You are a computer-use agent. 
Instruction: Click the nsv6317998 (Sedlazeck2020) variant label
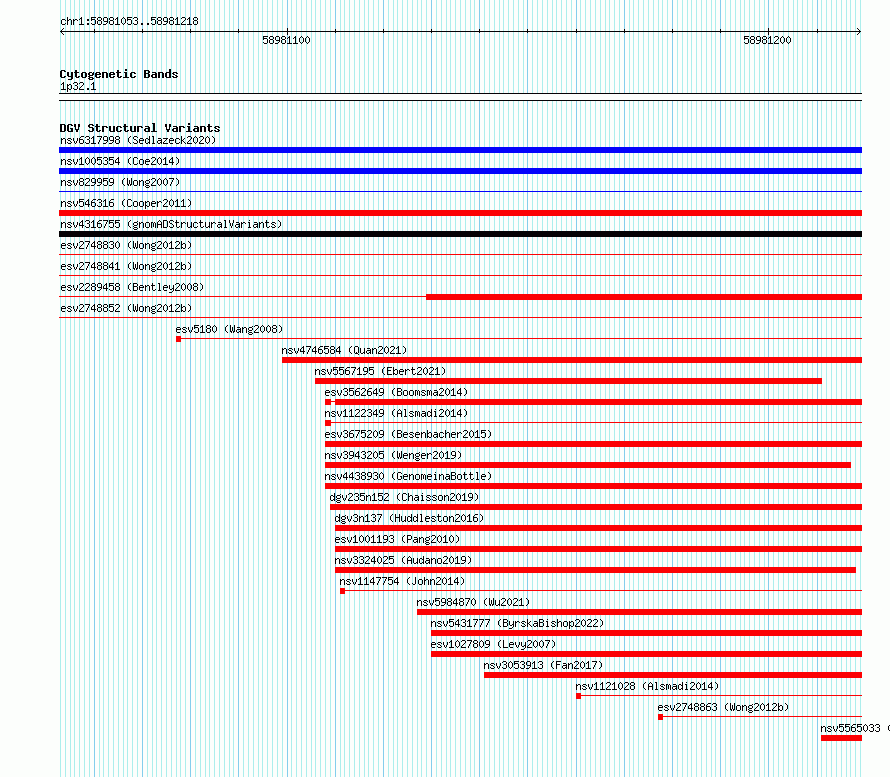(x=138, y=140)
